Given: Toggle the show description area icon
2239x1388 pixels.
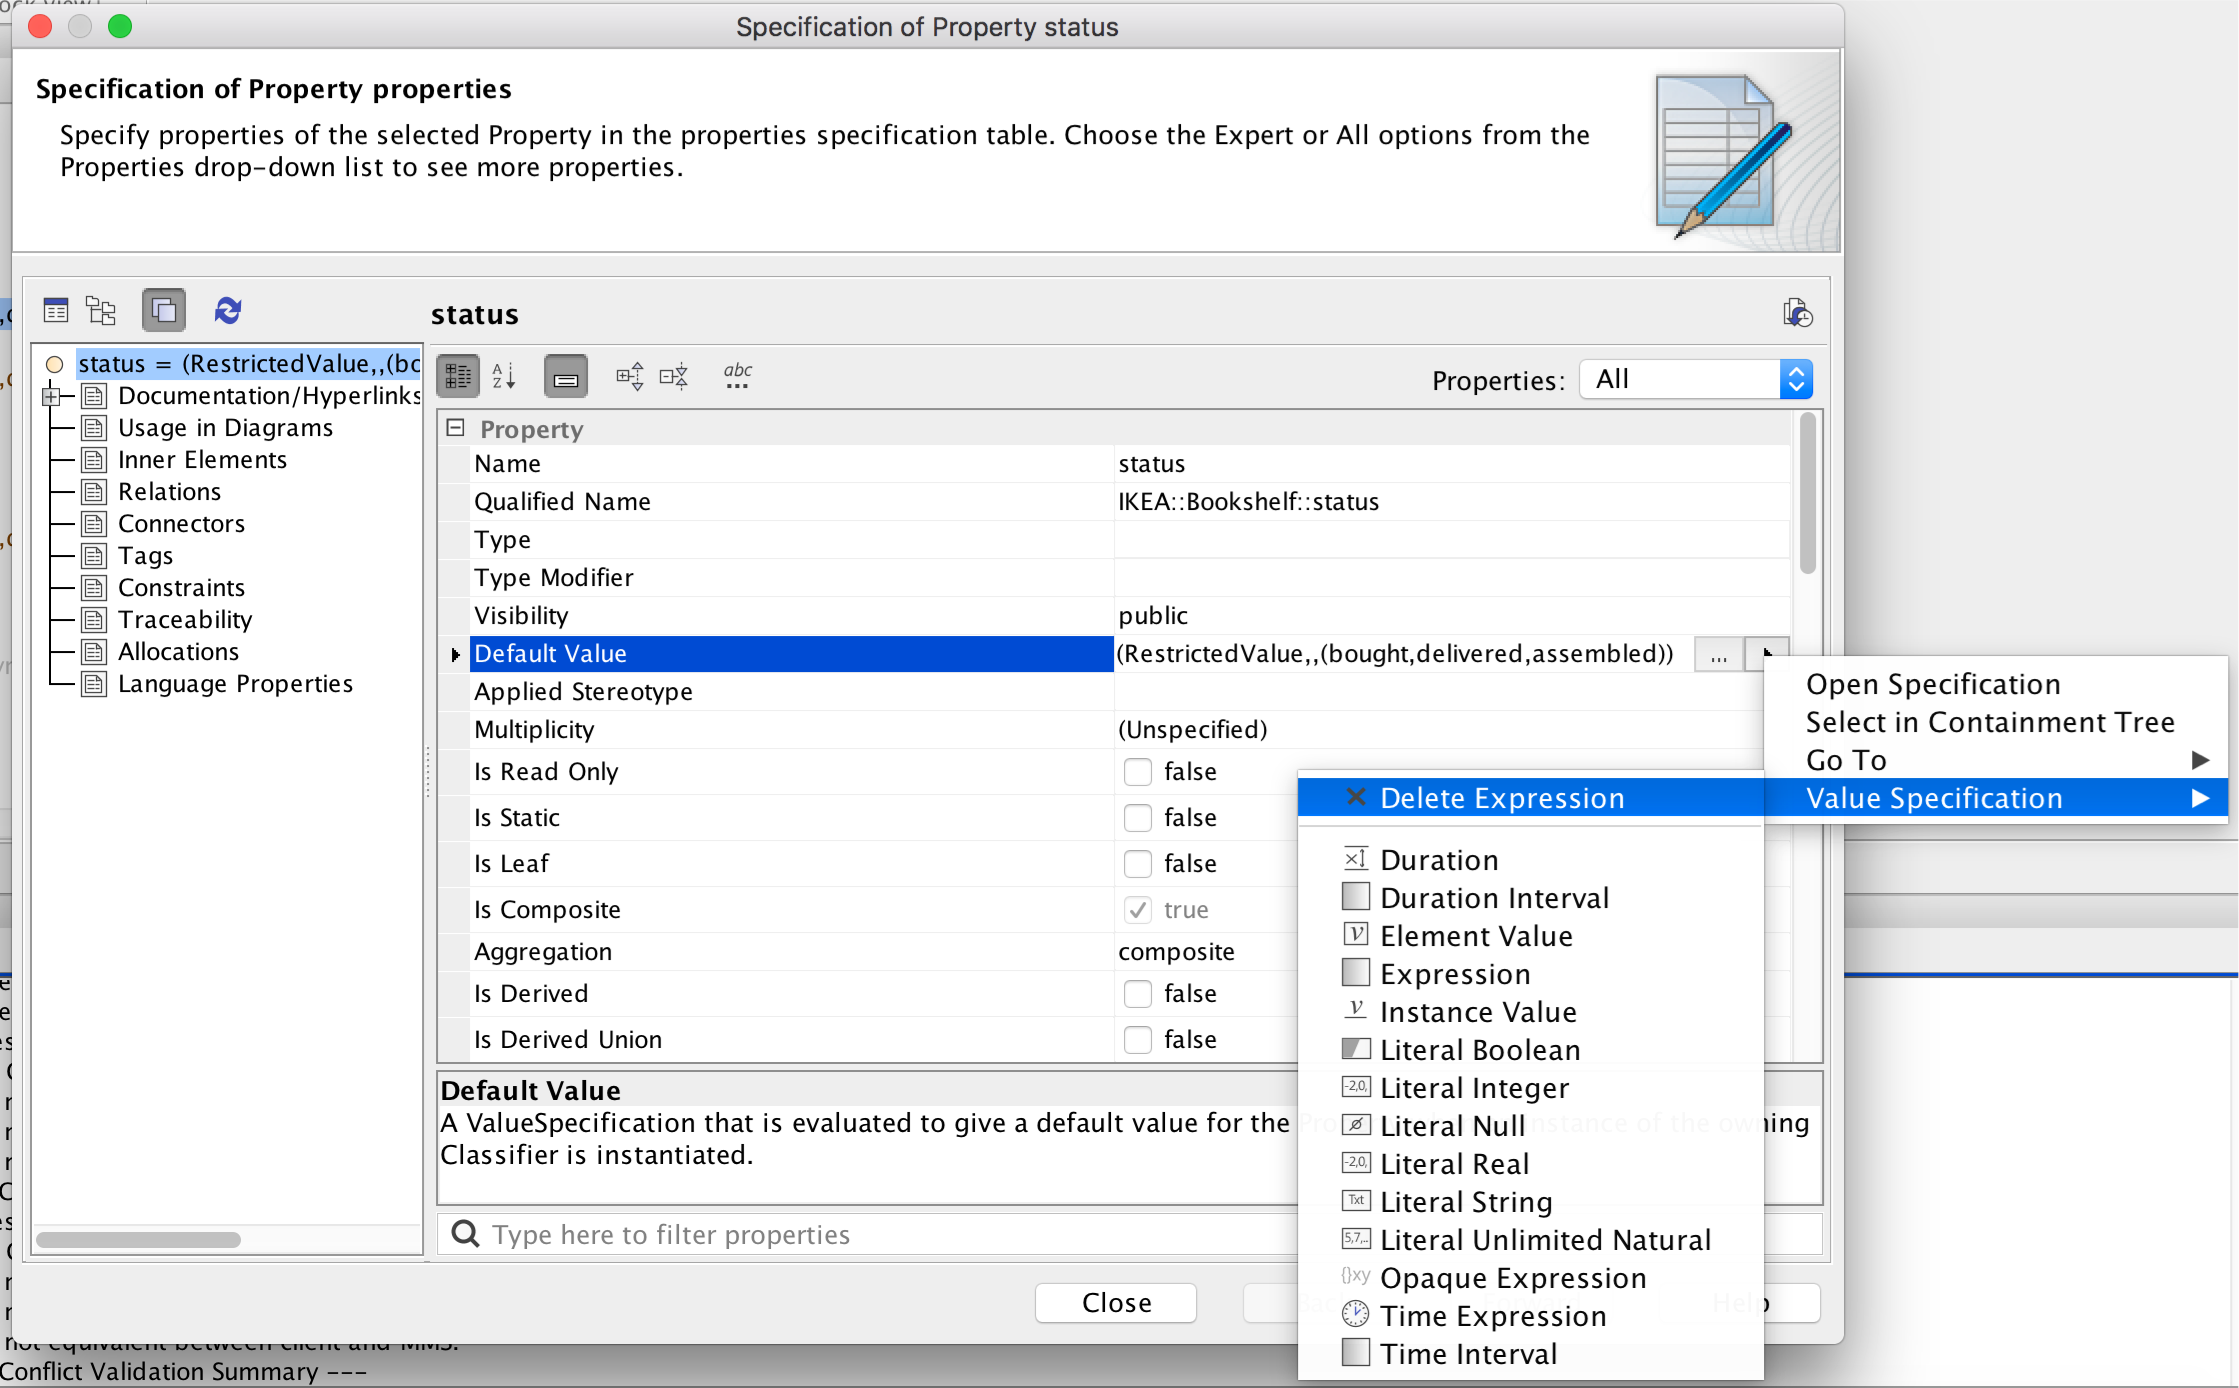Looking at the screenshot, I should pos(566,377).
